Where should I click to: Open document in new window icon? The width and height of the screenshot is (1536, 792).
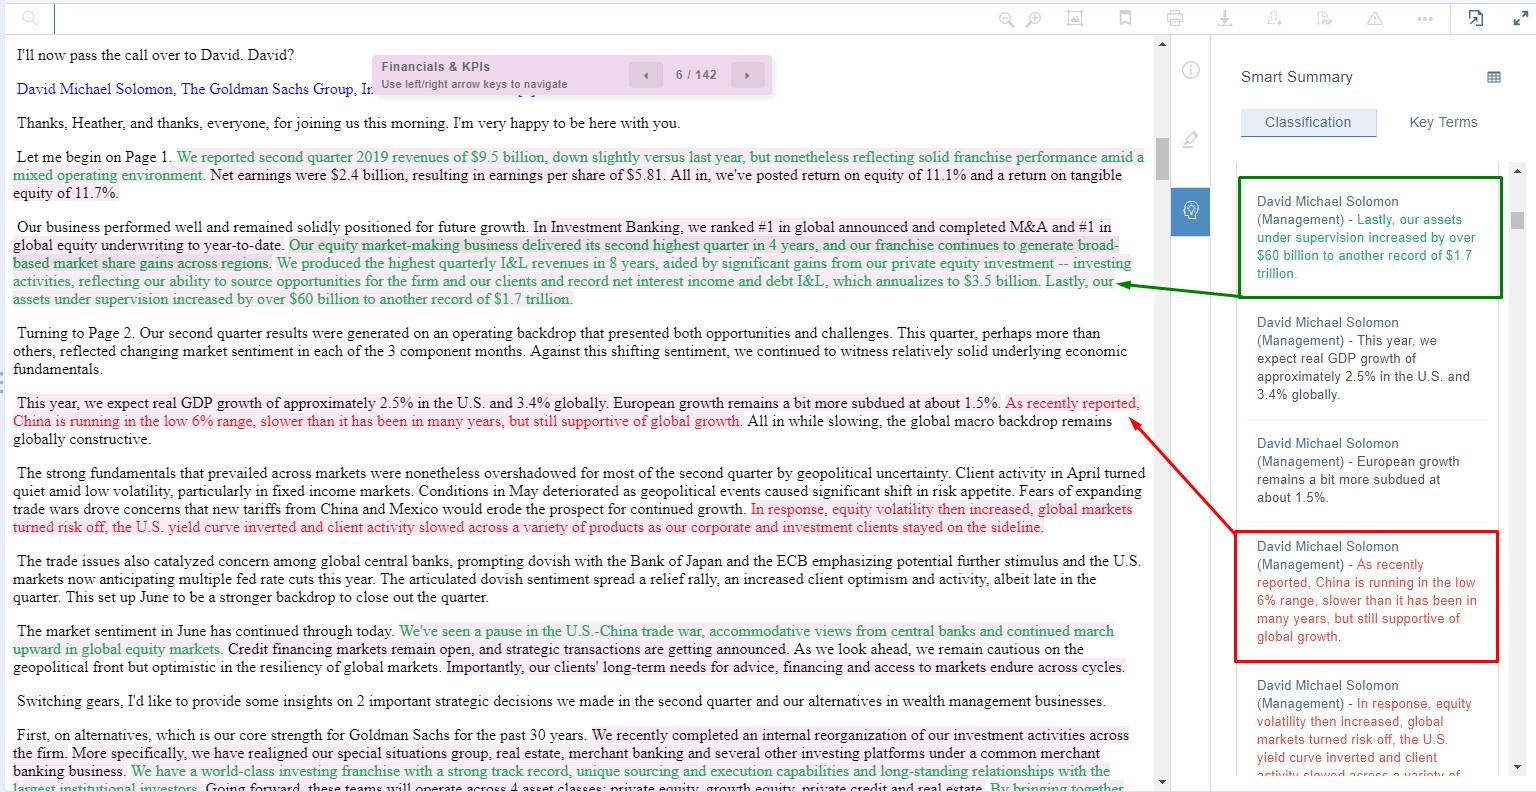(x=1476, y=18)
